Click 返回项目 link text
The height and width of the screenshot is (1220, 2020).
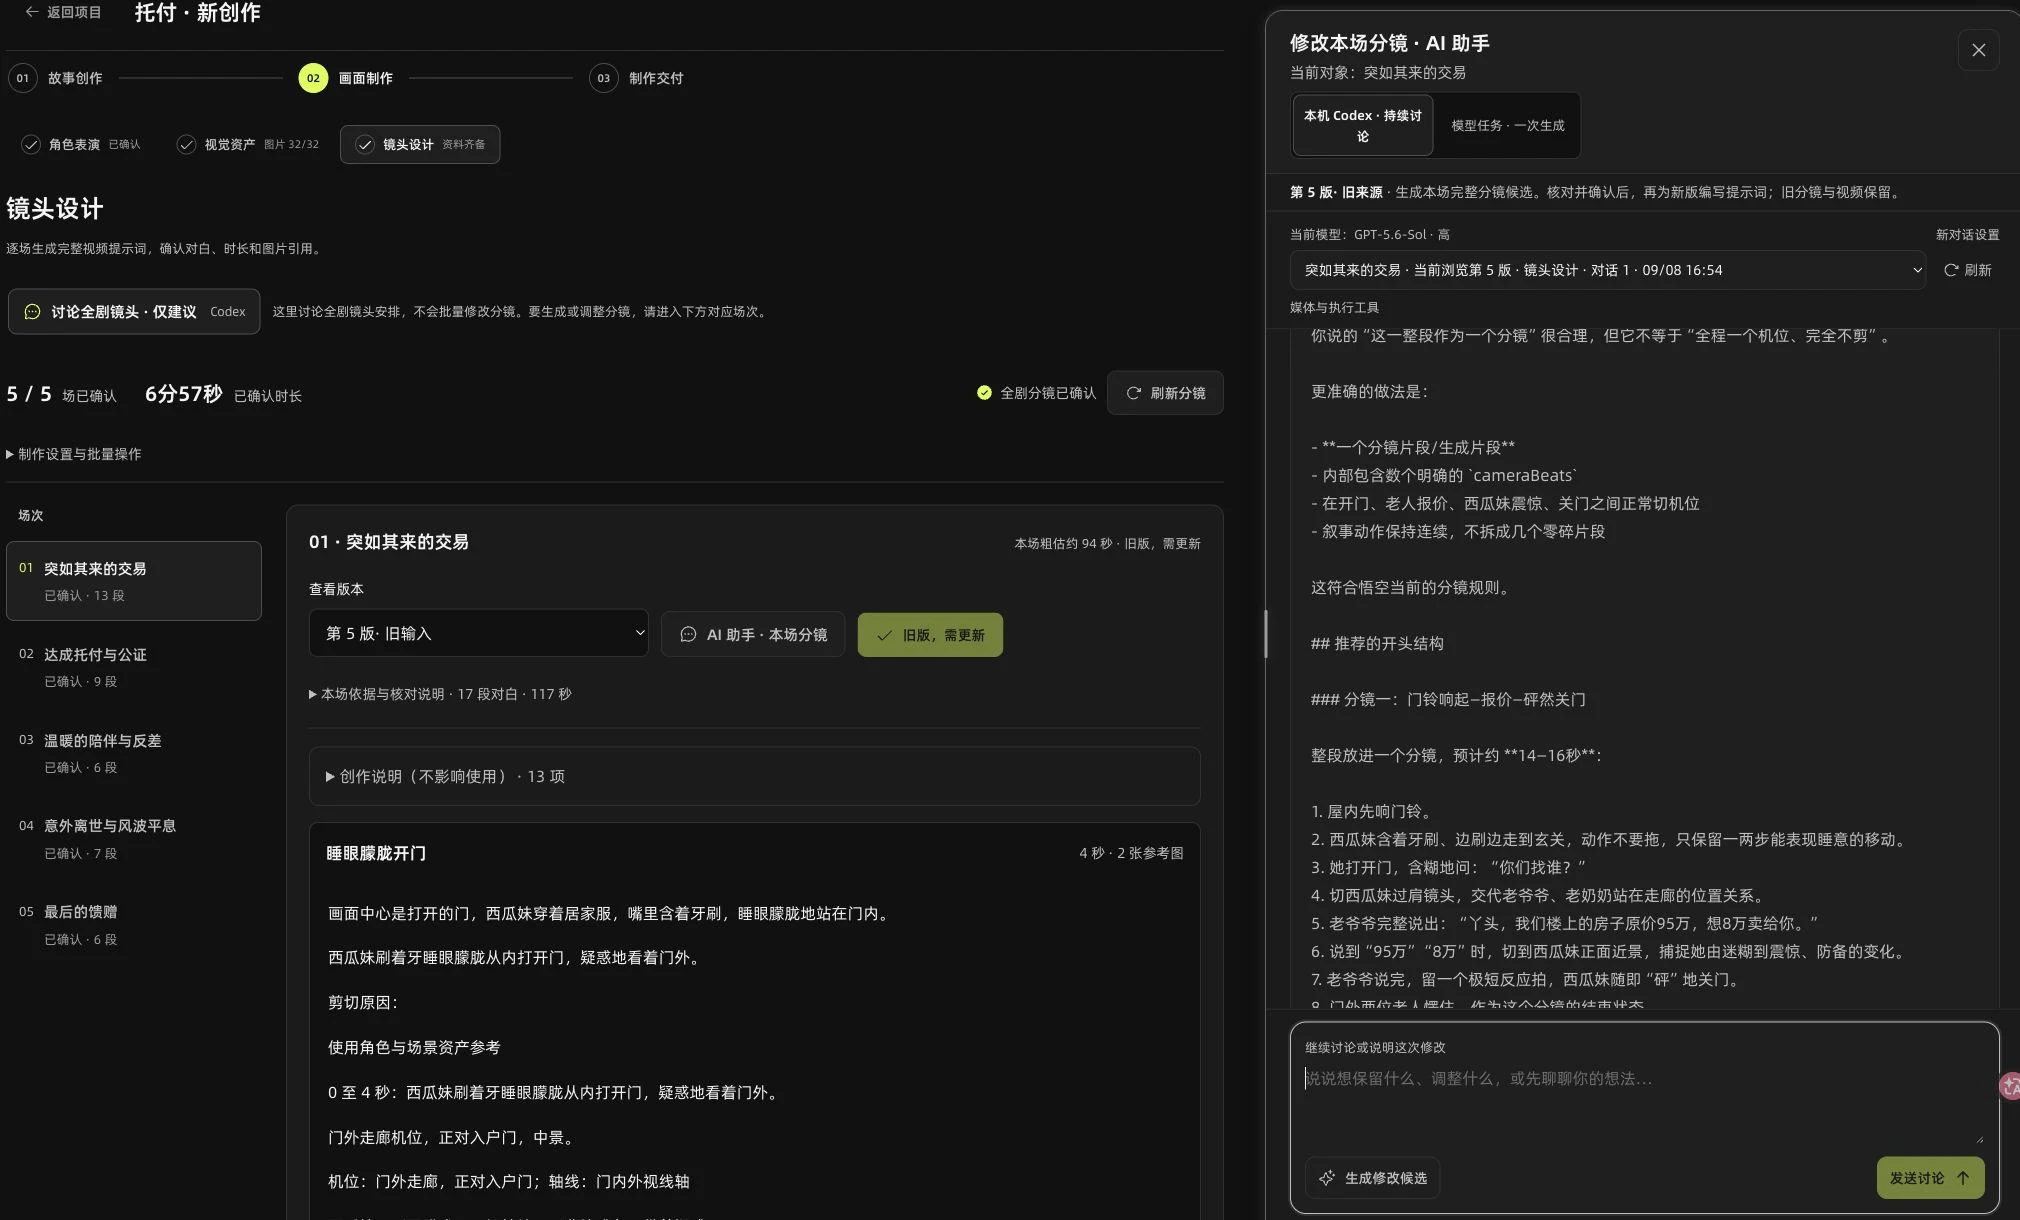tap(74, 12)
